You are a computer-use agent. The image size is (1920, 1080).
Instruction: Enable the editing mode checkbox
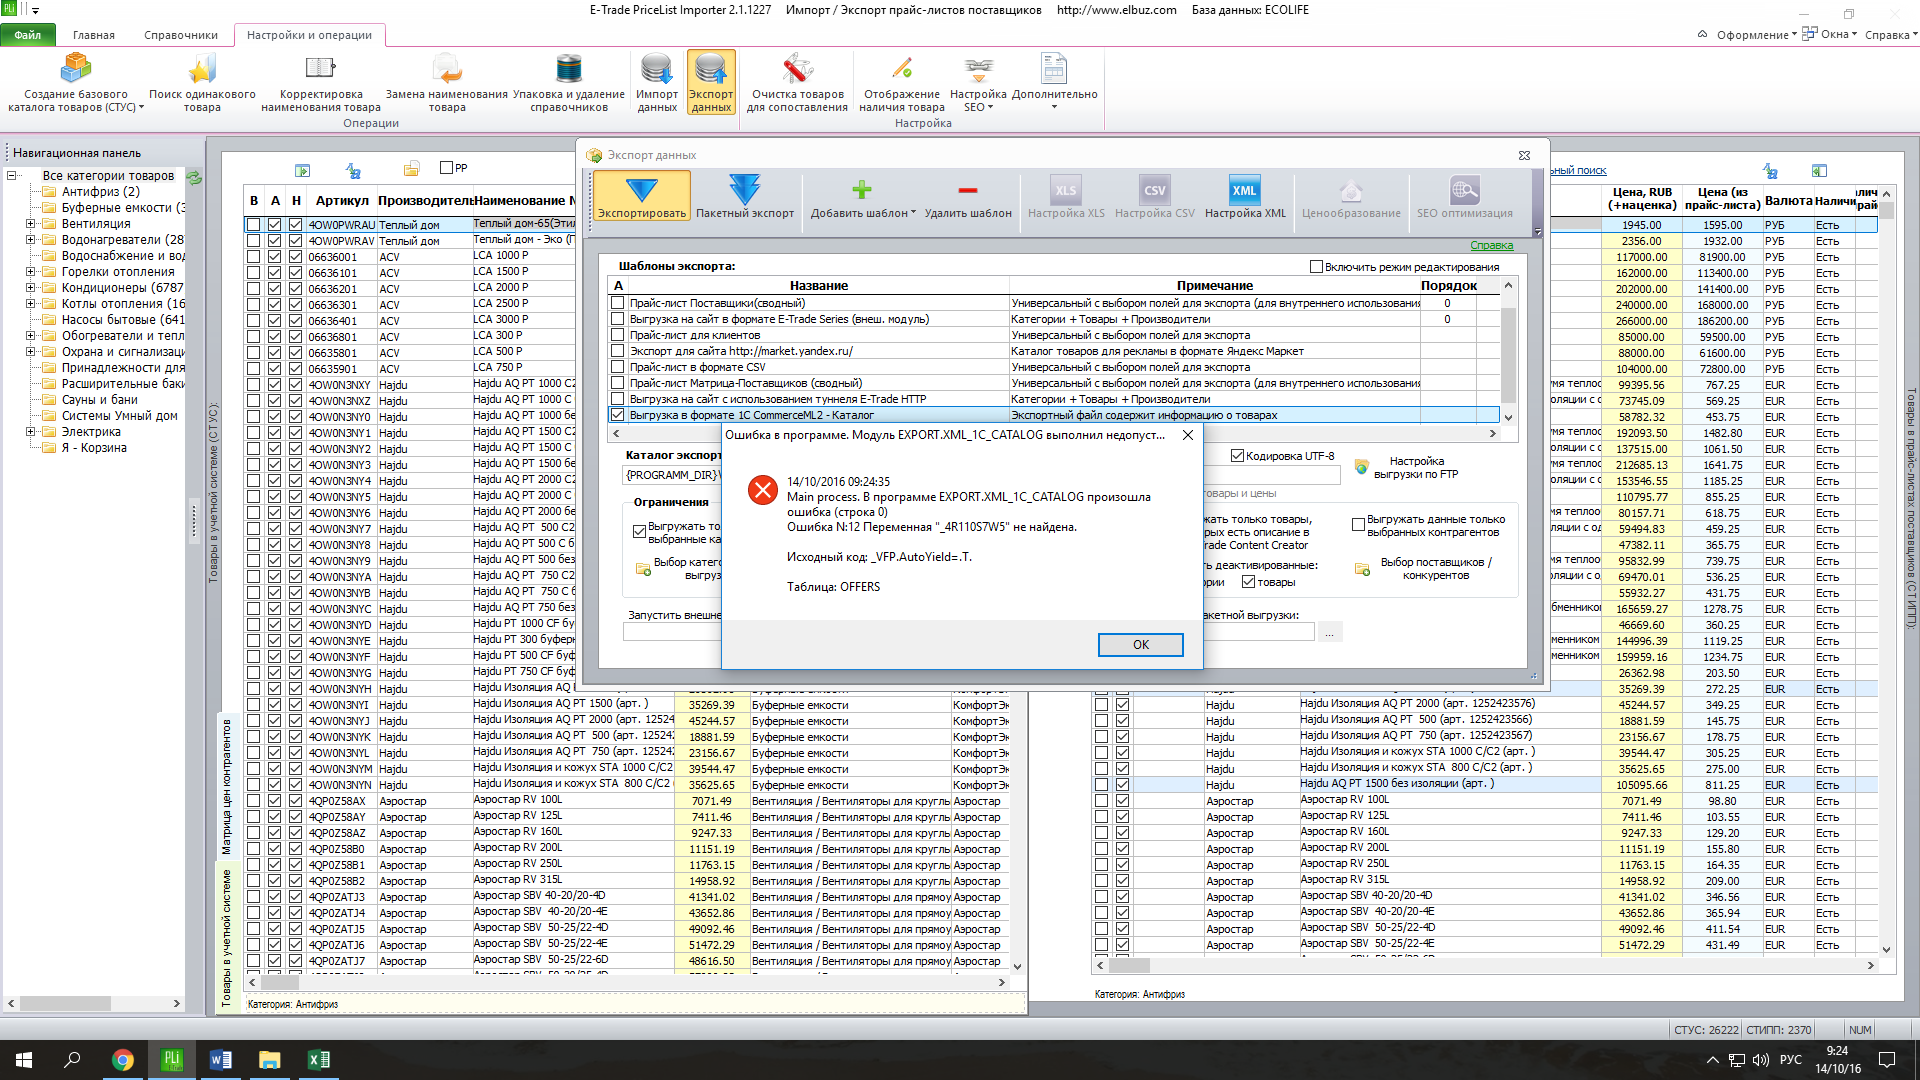click(x=1316, y=267)
